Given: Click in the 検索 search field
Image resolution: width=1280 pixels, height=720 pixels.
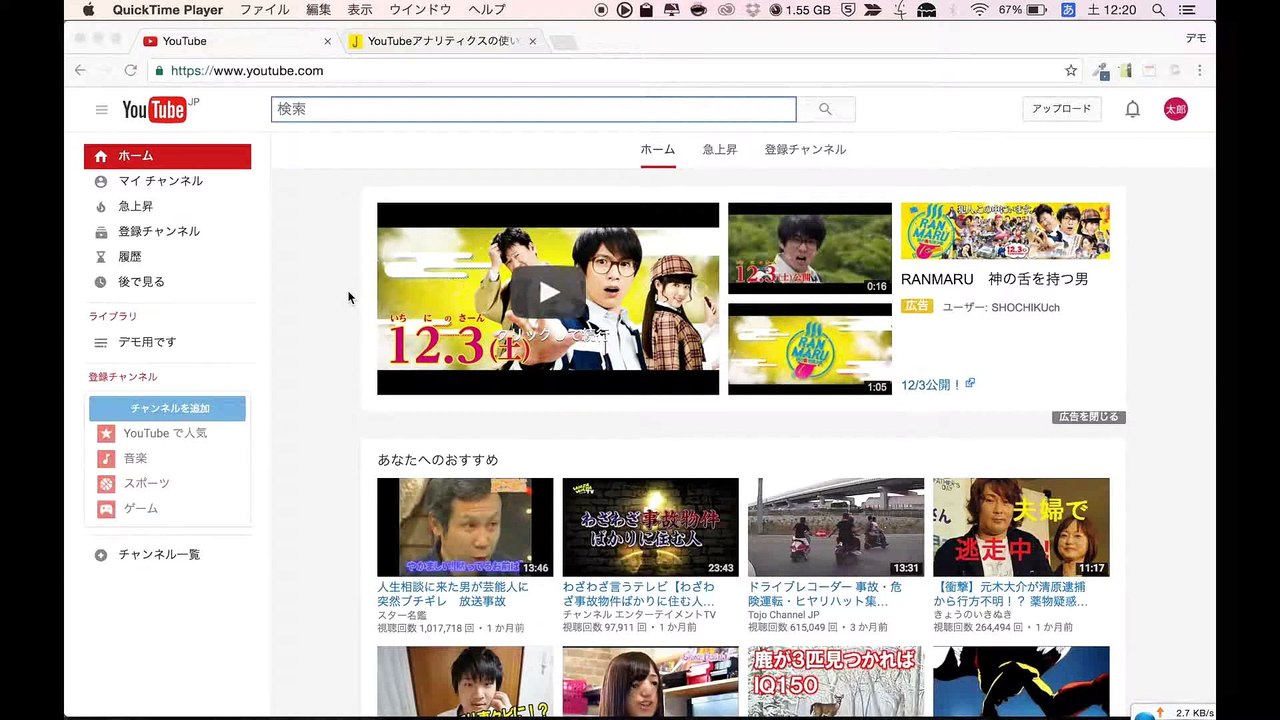Looking at the screenshot, I should pyautogui.click(x=533, y=109).
